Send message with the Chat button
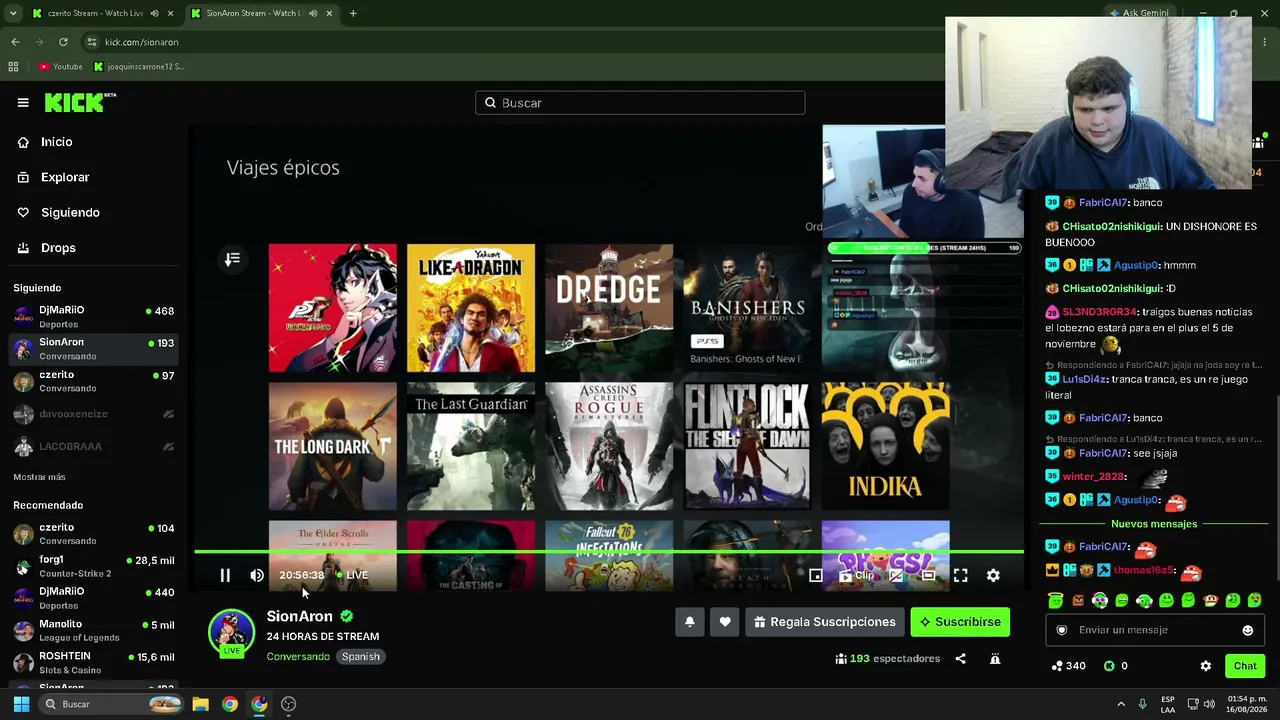The height and width of the screenshot is (720, 1280). (1245, 666)
